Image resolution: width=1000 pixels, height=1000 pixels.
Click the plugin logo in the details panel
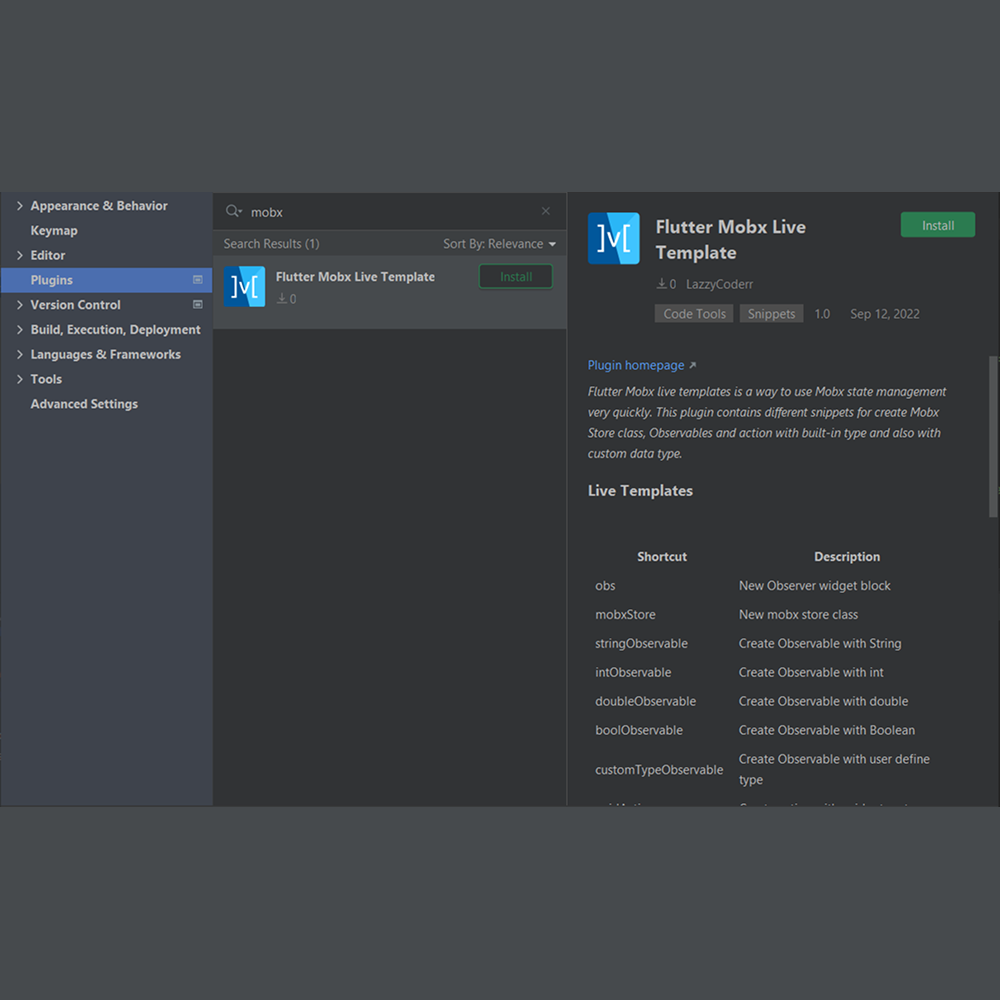coord(613,238)
